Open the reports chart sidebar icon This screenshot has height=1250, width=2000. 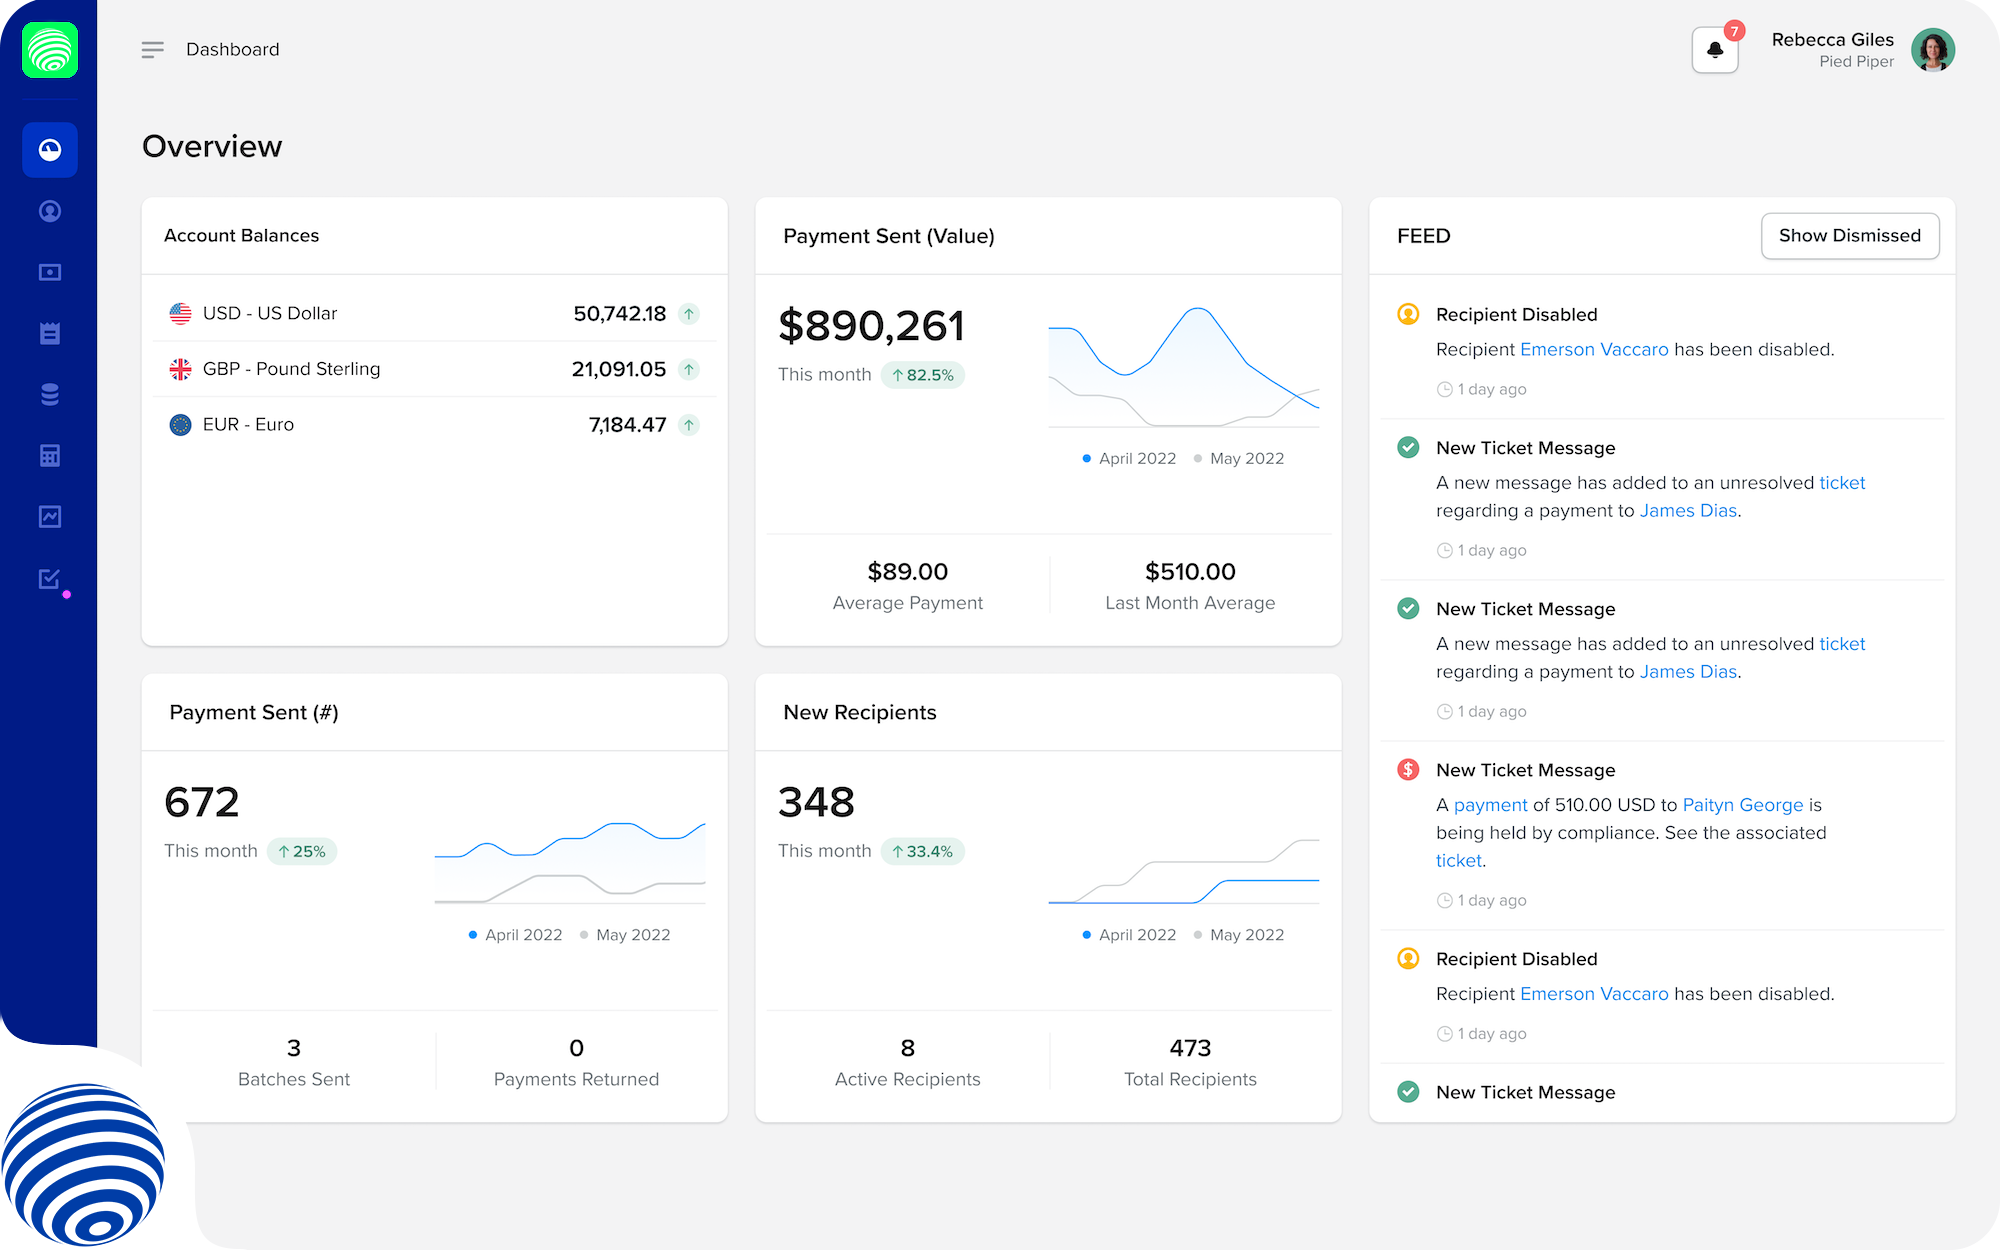(50, 517)
